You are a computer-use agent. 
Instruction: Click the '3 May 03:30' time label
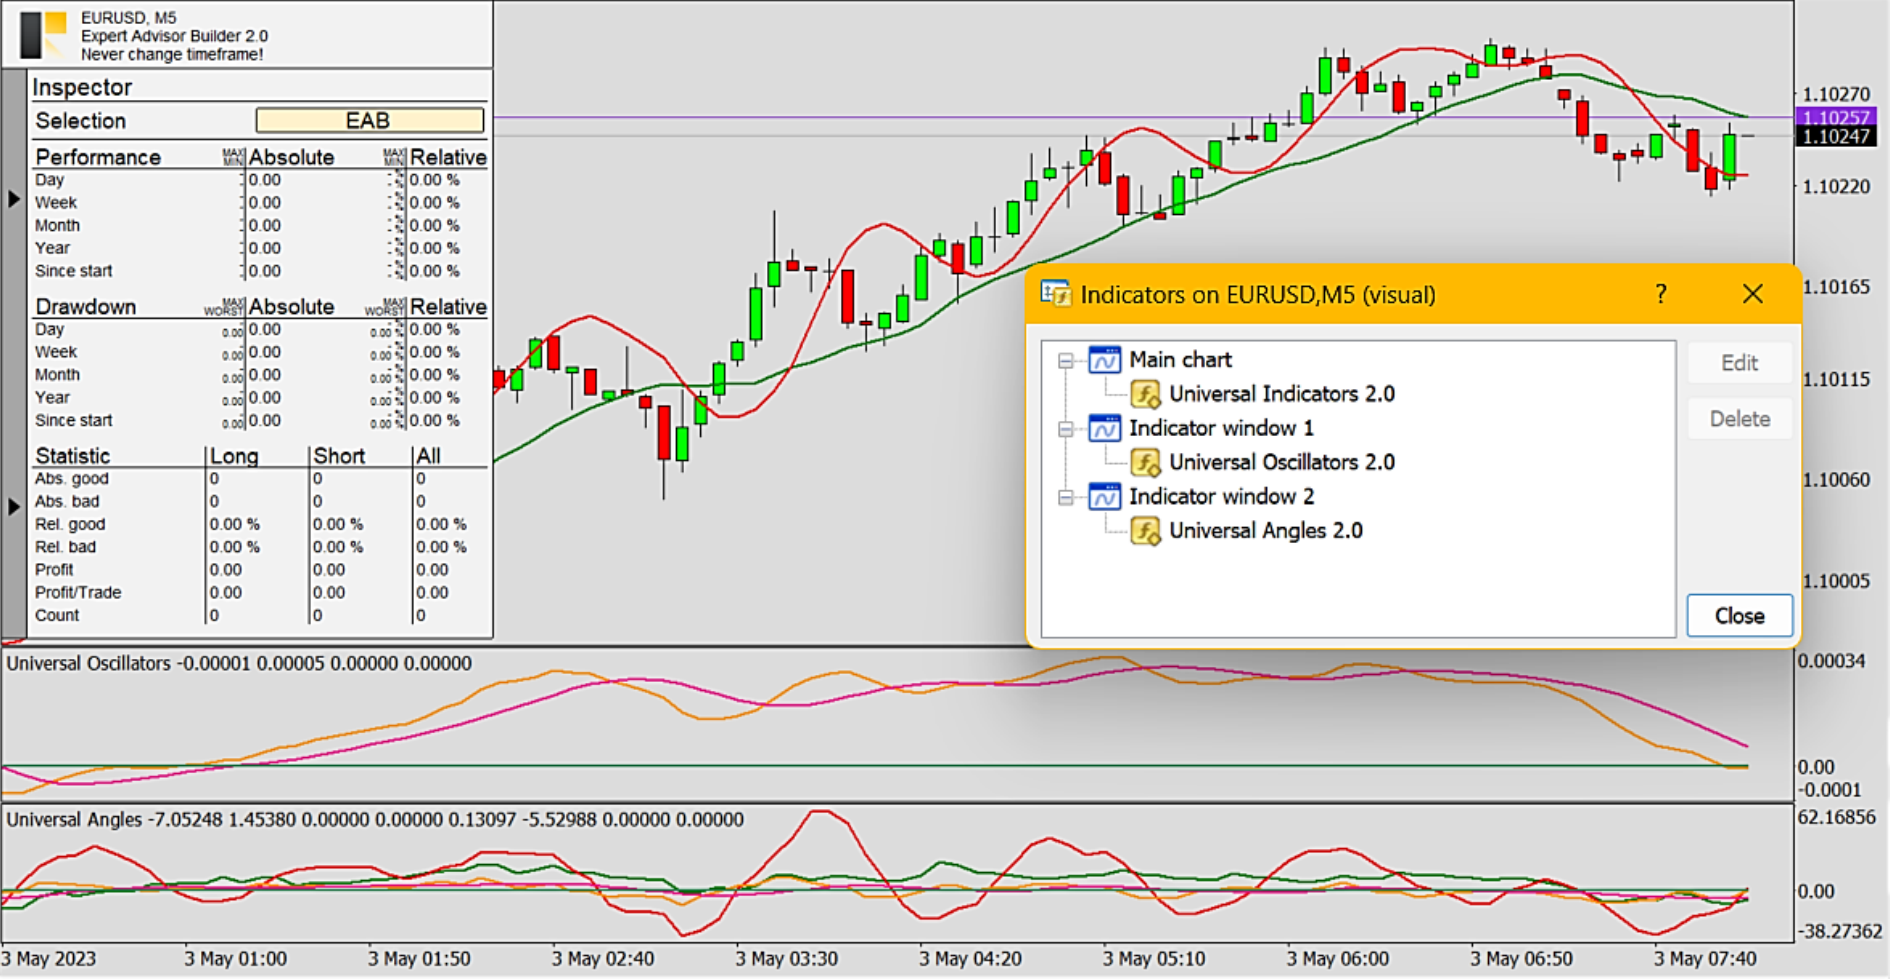tap(786, 958)
